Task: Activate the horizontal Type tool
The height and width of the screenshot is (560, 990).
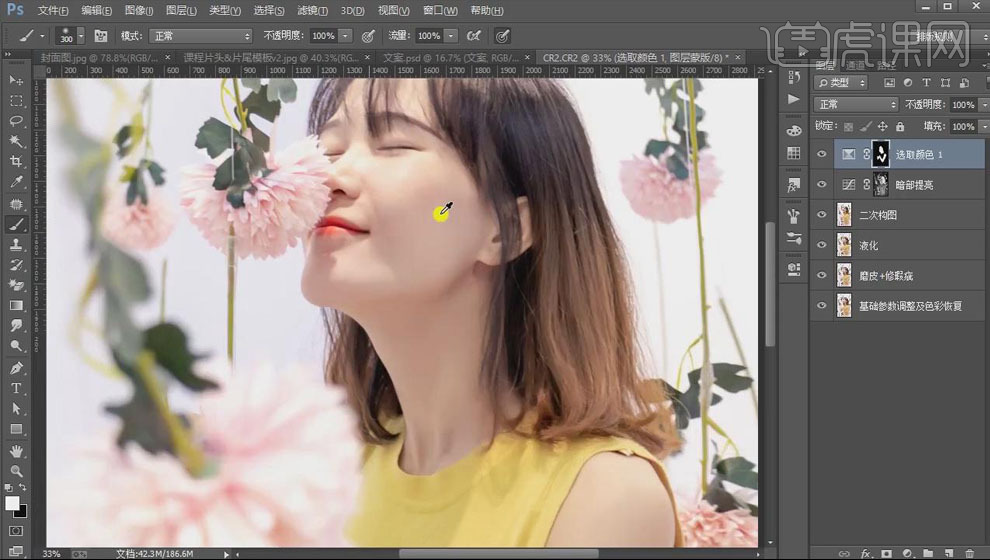Action: pos(16,388)
